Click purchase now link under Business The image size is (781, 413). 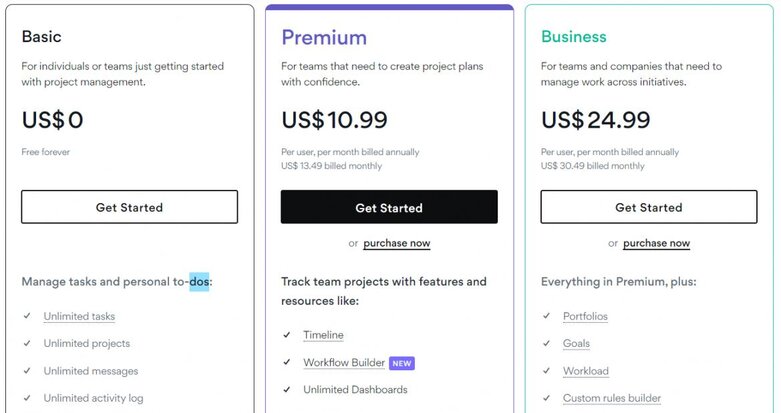[x=656, y=243]
